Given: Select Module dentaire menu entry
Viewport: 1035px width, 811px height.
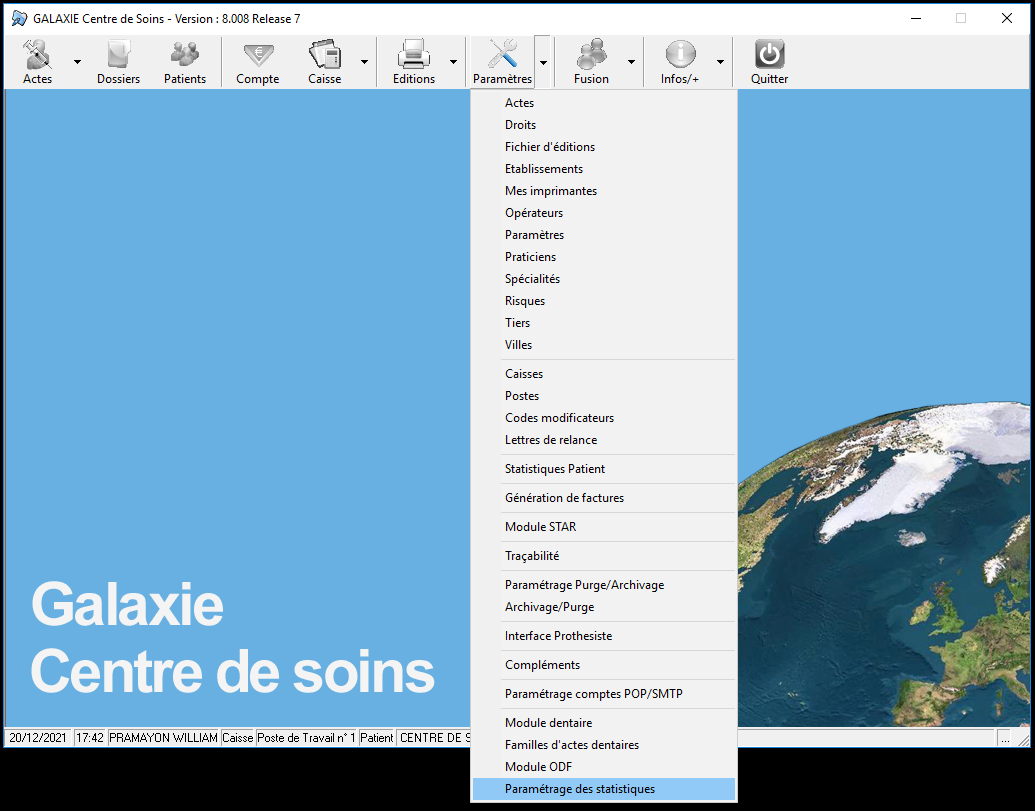Looking at the screenshot, I should point(604,723).
